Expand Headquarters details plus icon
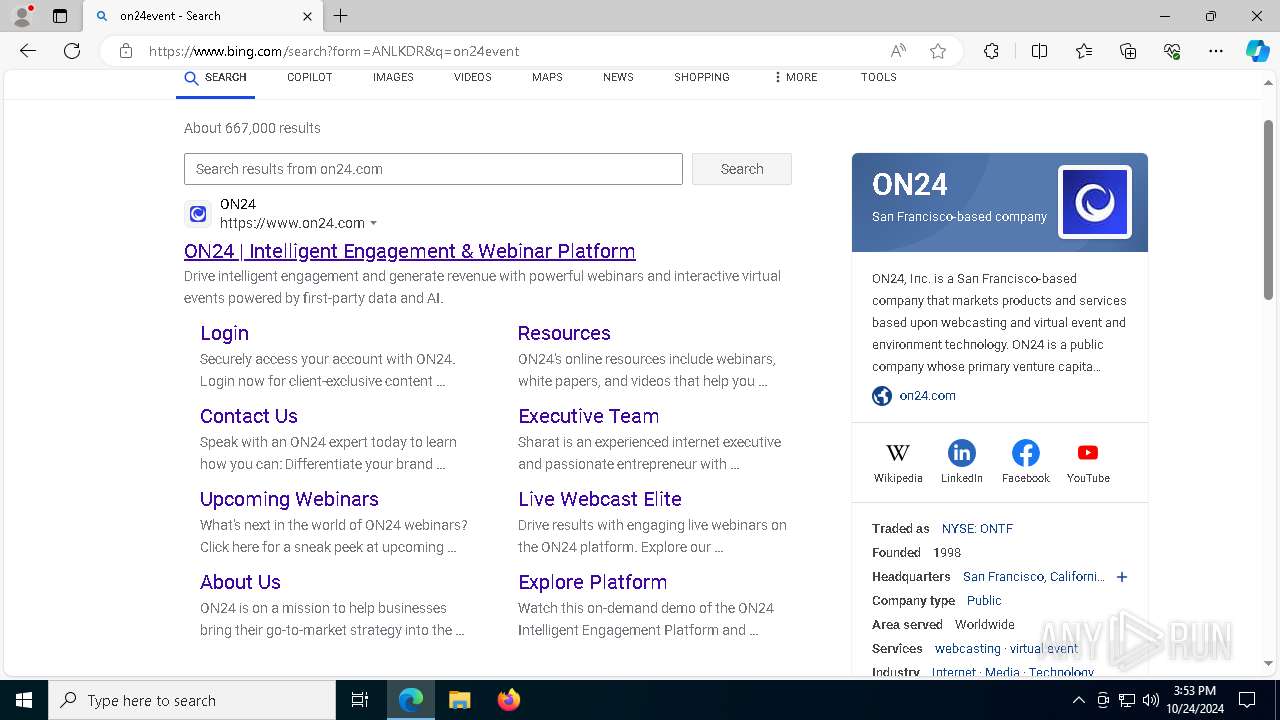The width and height of the screenshot is (1280, 720). pyautogui.click(x=1122, y=577)
